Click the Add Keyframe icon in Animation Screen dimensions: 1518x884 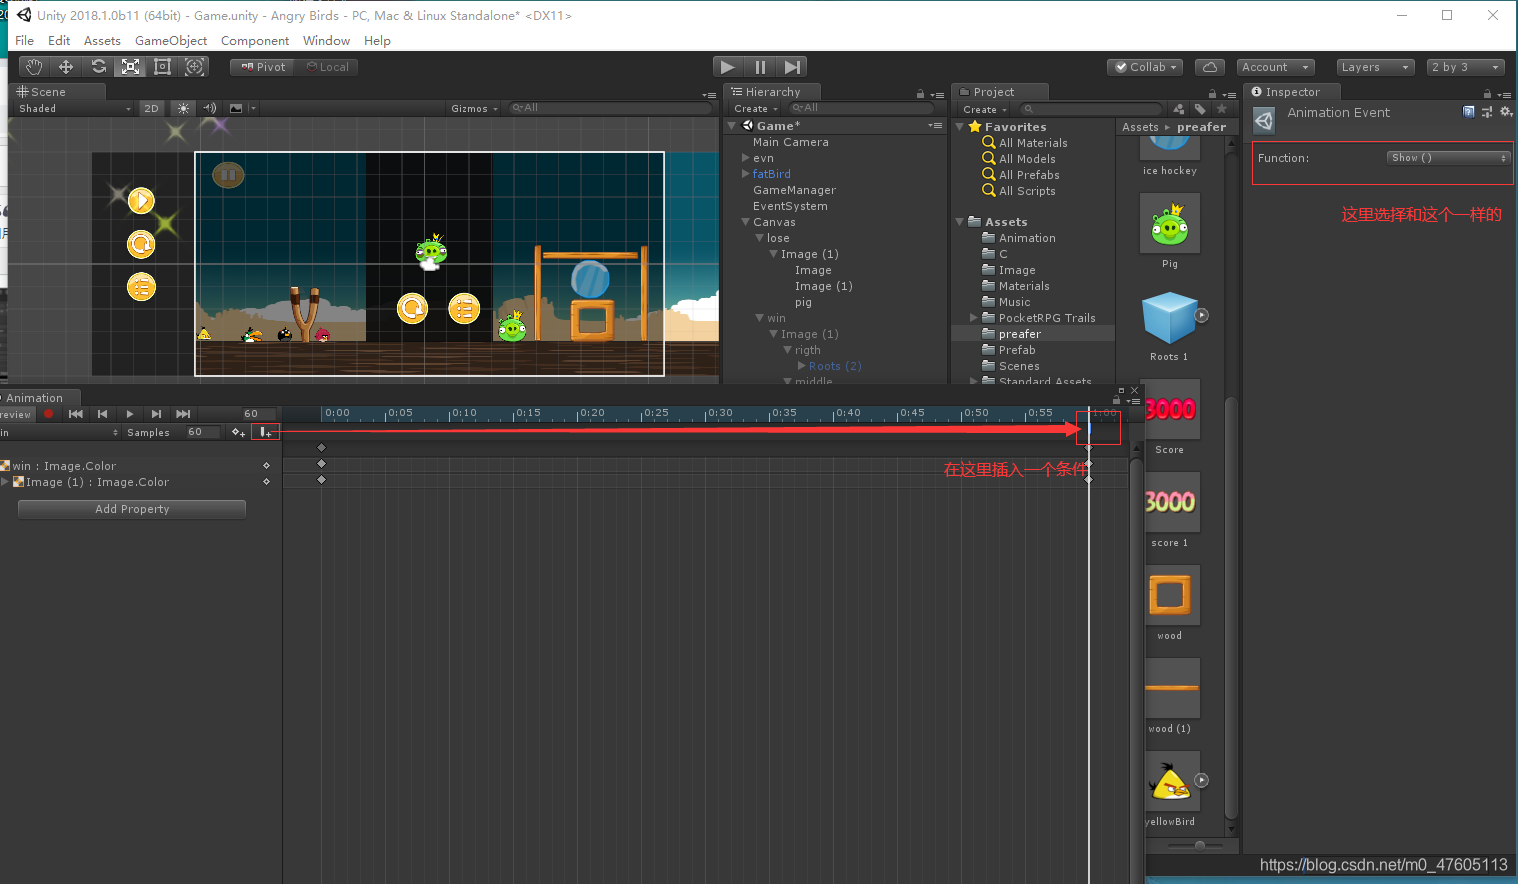click(x=238, y=432)
